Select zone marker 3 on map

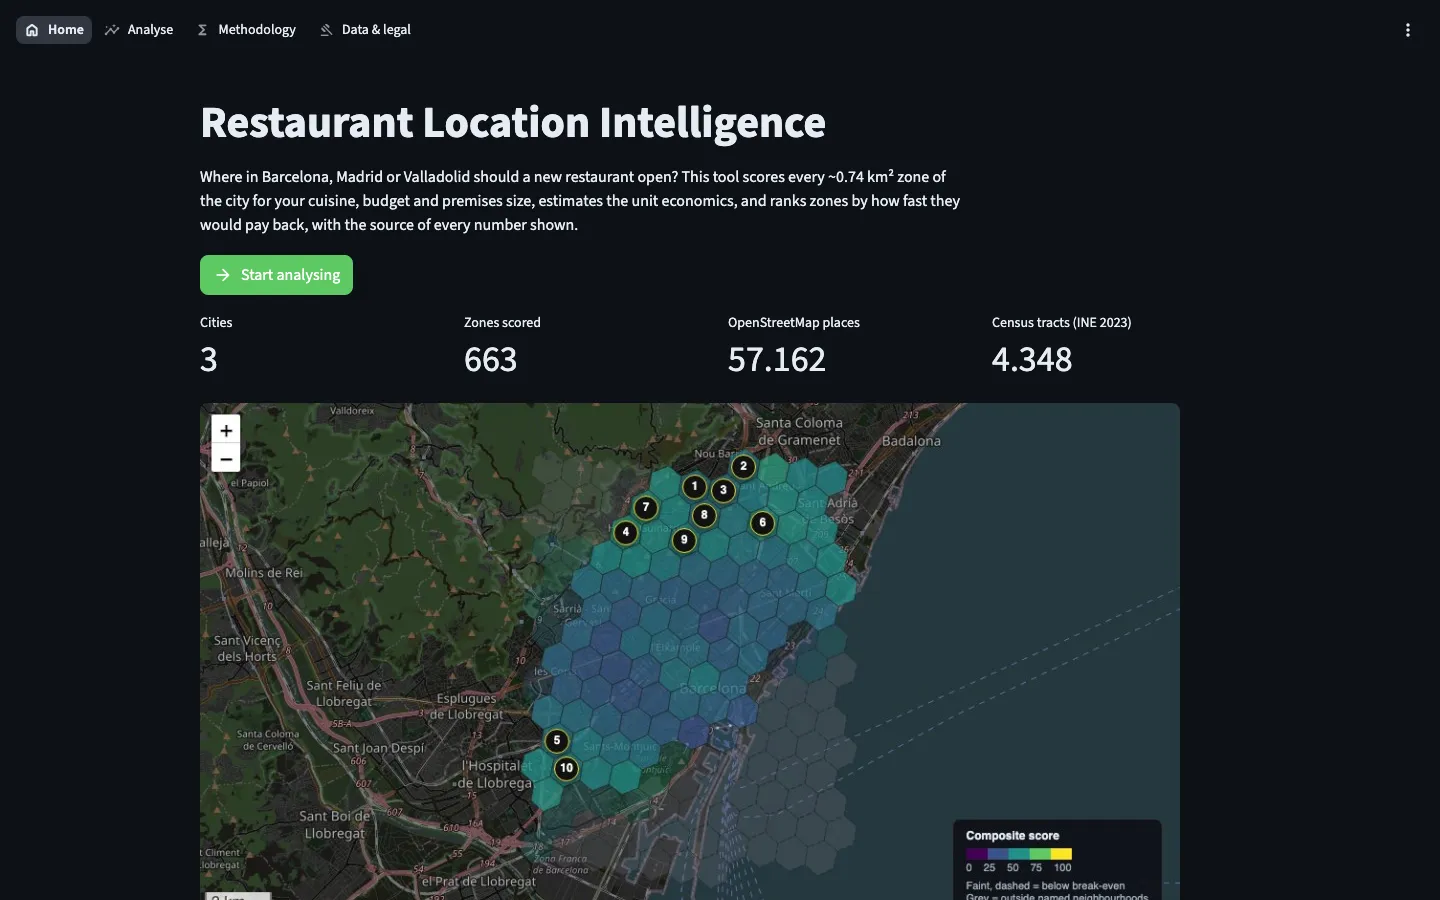[723, 490]
